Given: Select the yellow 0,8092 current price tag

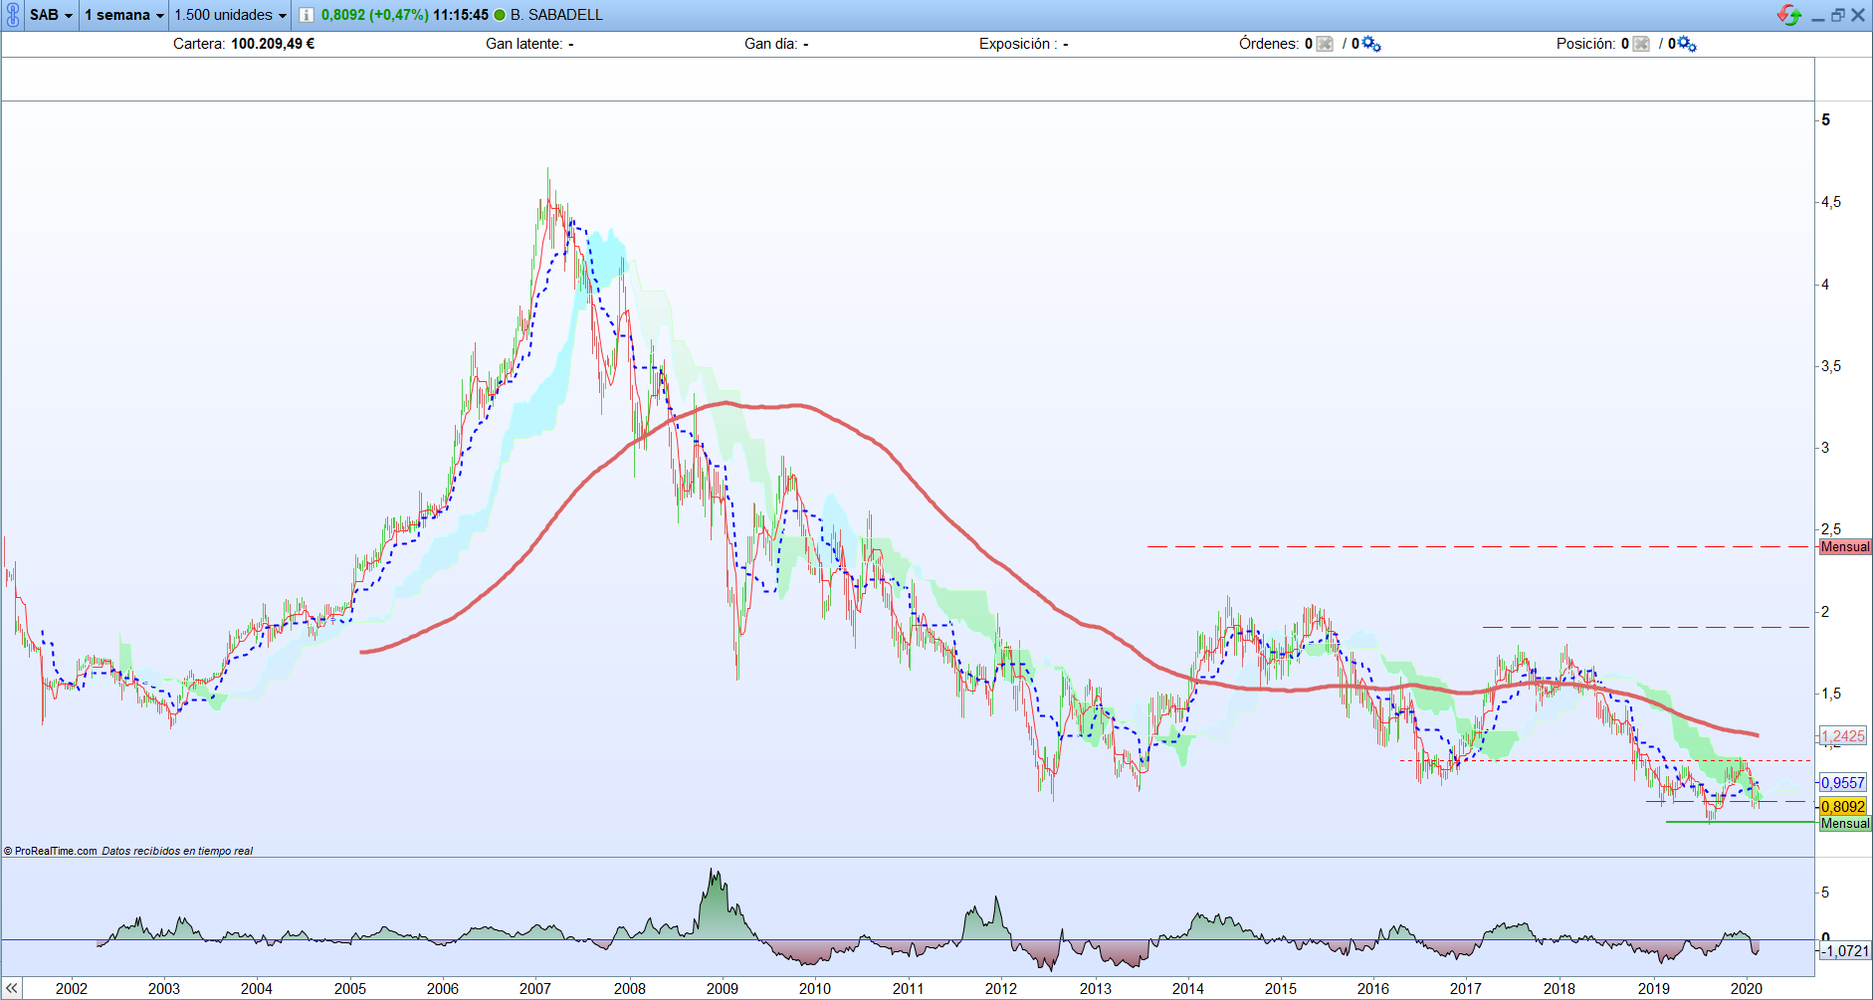Looking at the screenshot, I should point(1842,806).
